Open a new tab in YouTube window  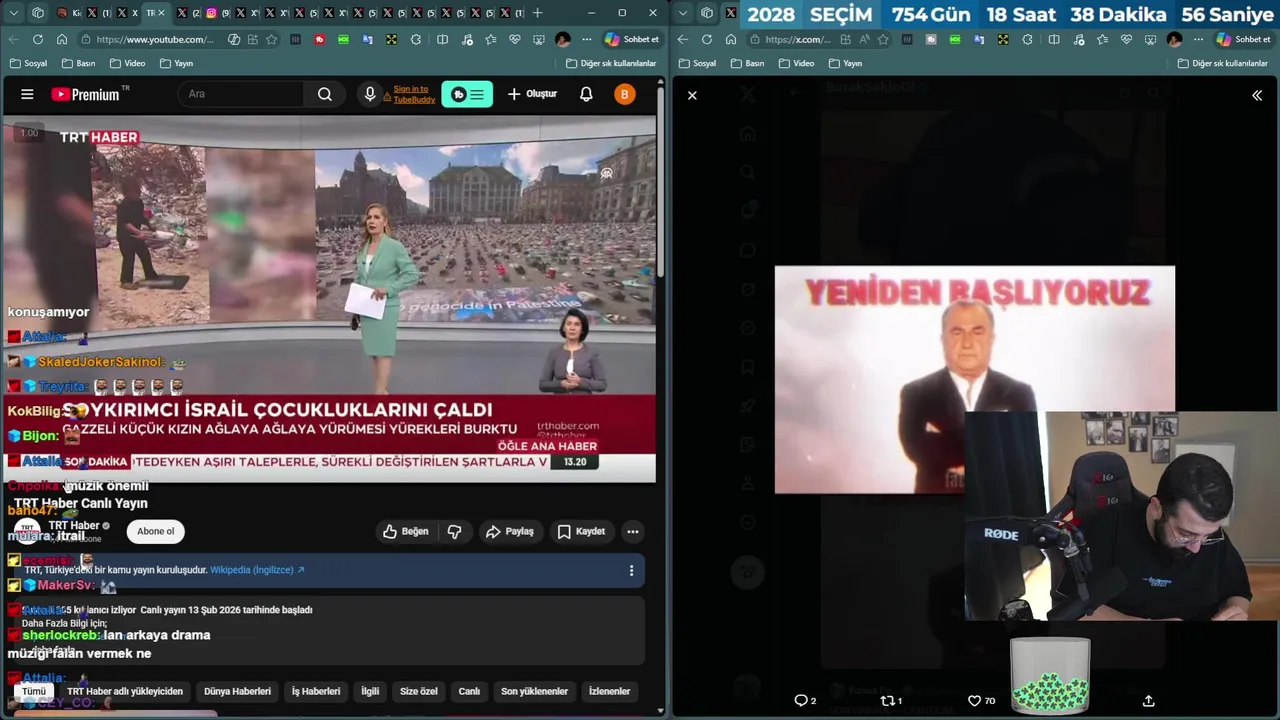(x=537, y=13)
